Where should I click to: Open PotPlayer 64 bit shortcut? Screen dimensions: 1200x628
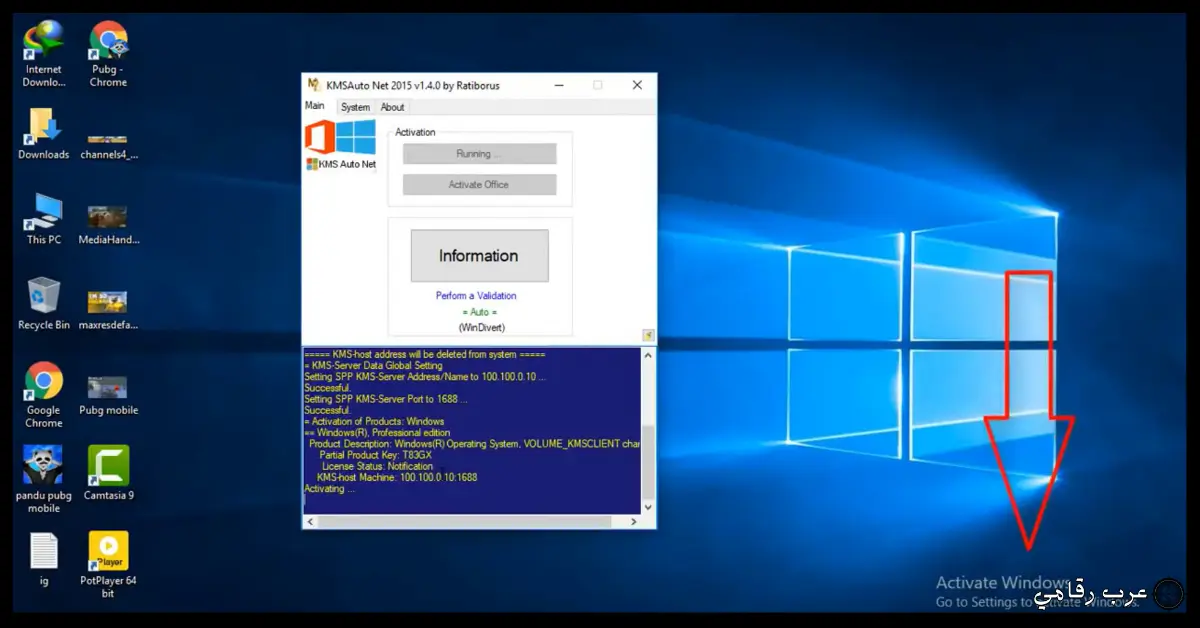108,552
